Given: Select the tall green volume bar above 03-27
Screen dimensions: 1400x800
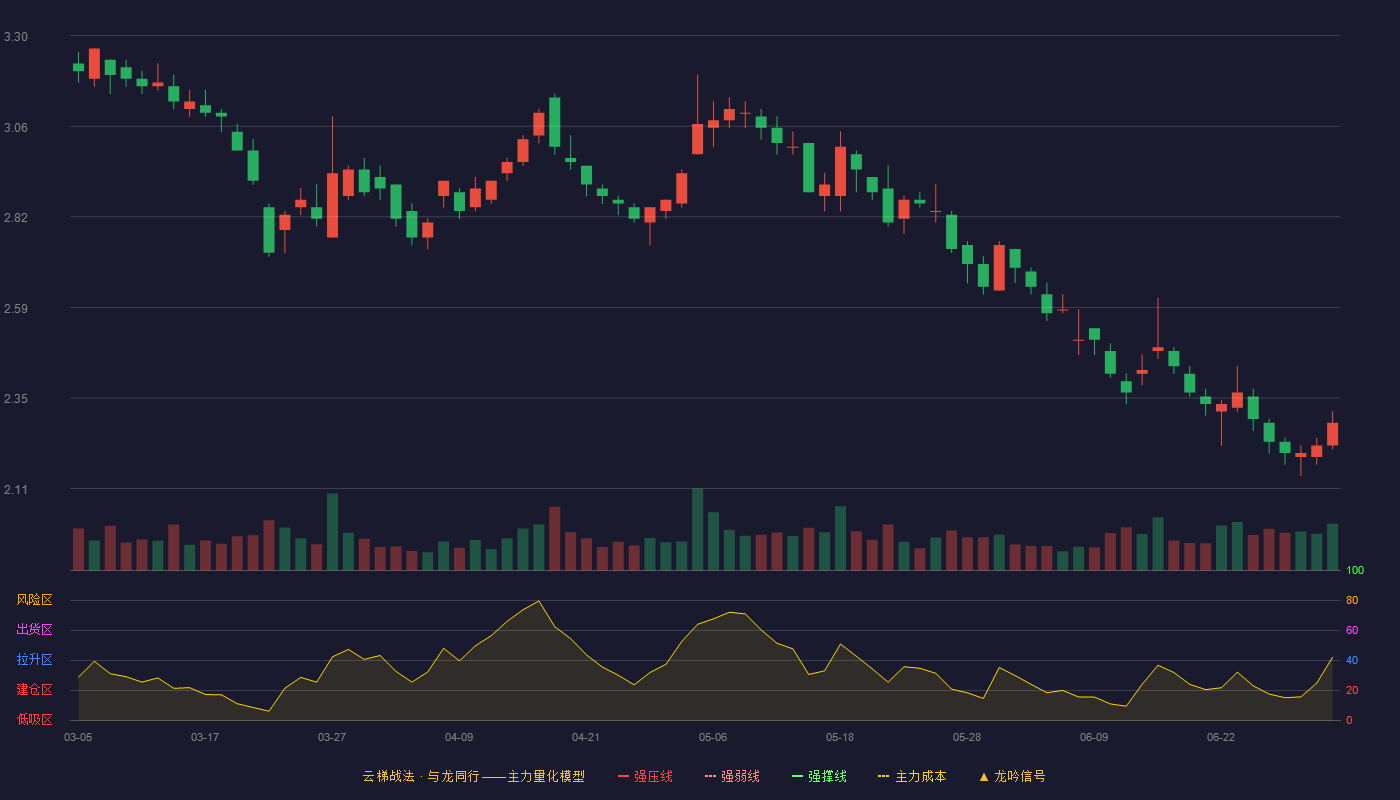Looking at the screenshot, I should click(x=332, y=532).
